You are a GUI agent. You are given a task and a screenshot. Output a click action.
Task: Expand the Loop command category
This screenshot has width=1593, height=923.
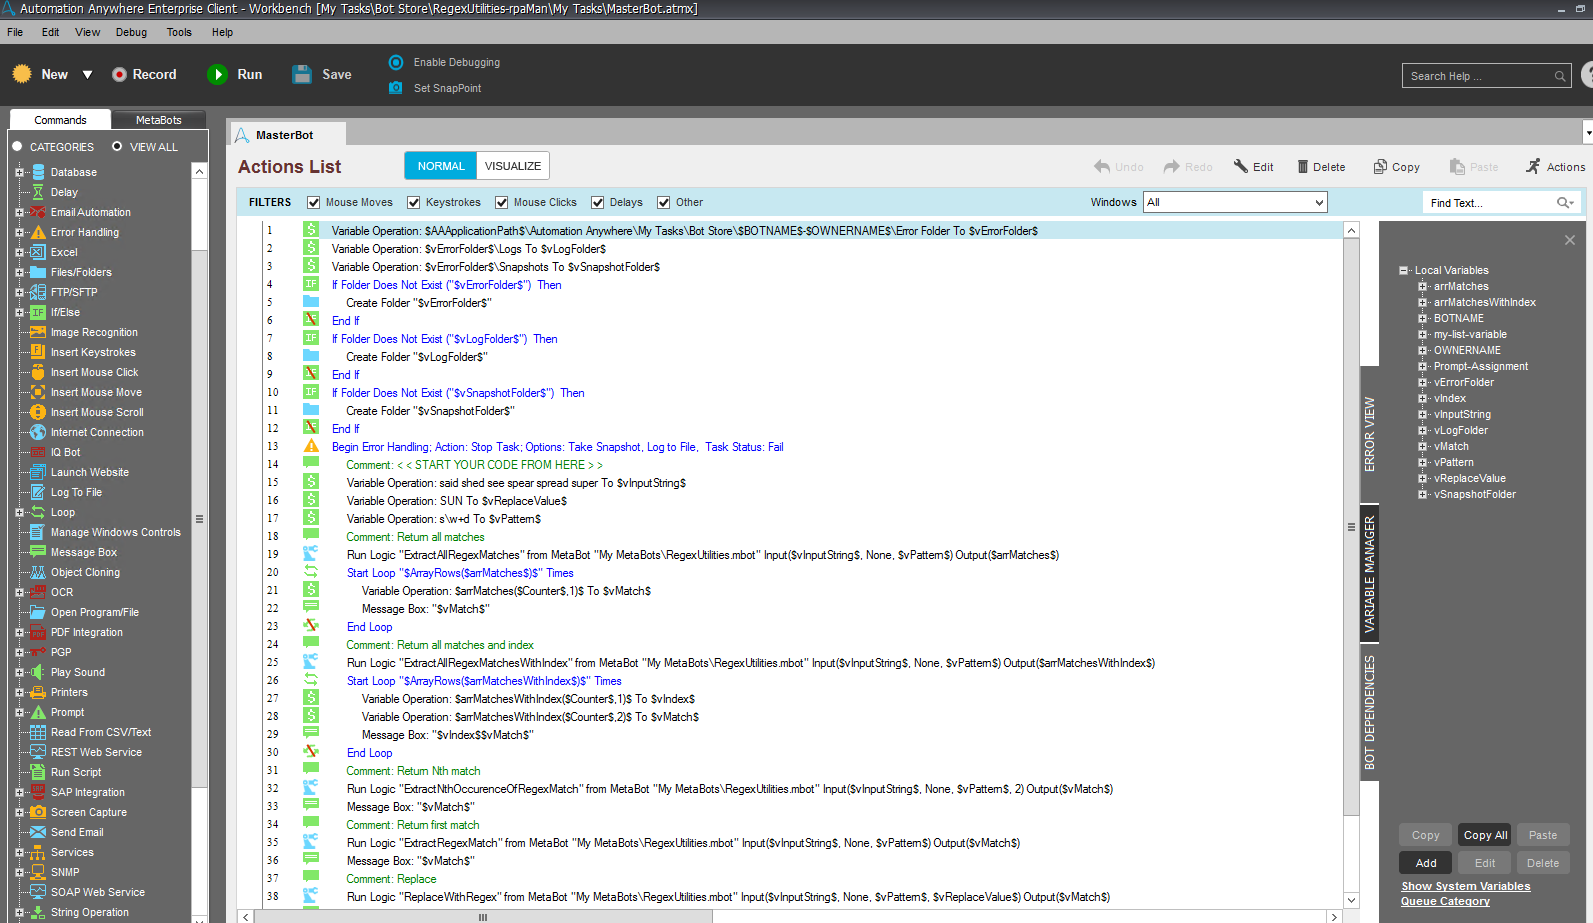[19, 512]
